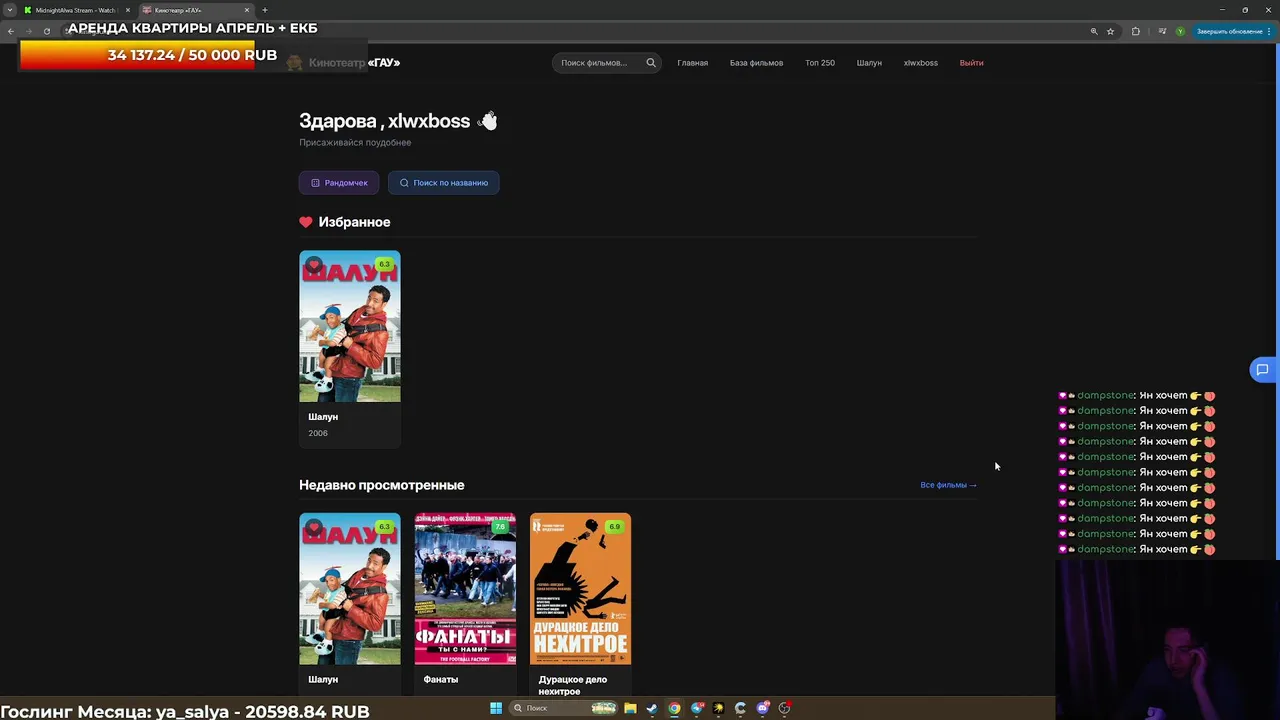Click the dice icon on Рандомчек button

point(315,183)
